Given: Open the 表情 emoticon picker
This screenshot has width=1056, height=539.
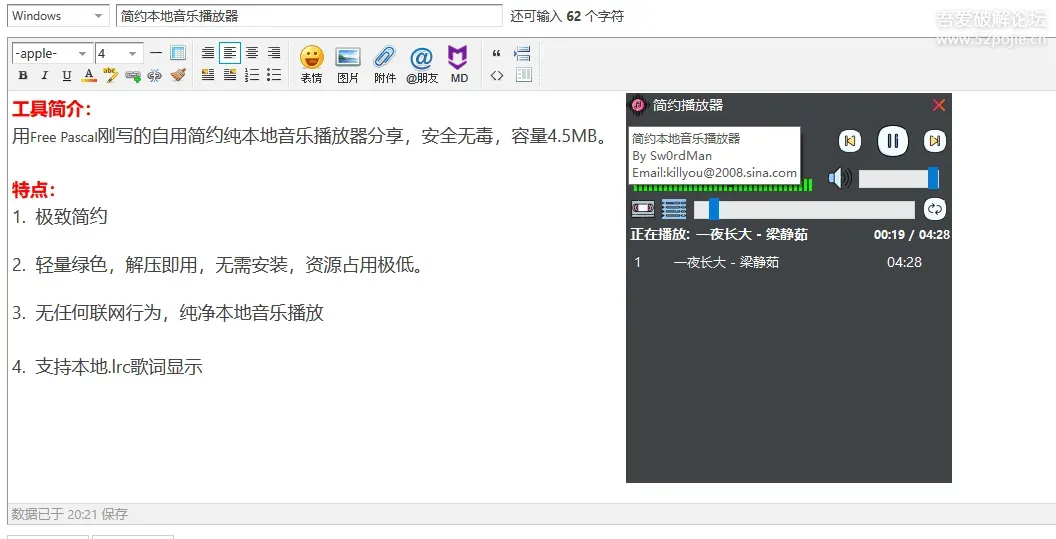Looking at the screenshot, I should tap(311, 65).
